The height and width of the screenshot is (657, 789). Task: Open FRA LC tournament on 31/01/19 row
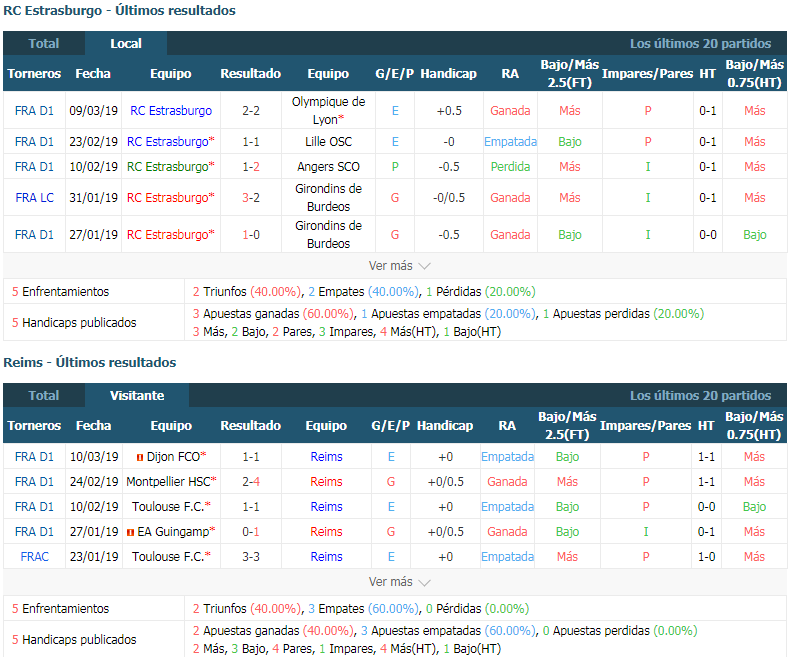[34, 198]
